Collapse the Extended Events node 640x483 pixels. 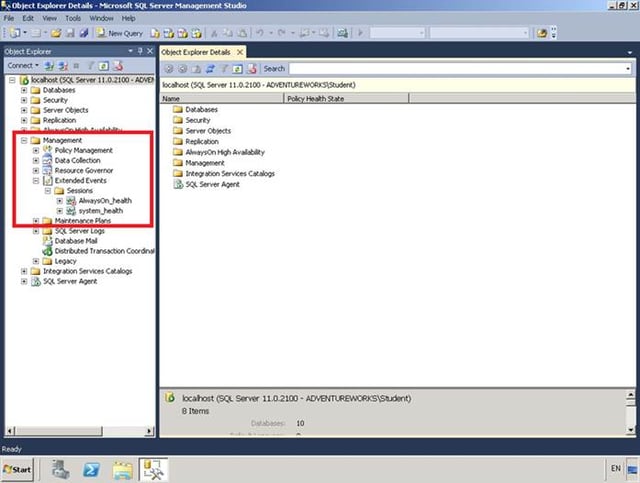(36, 180)
